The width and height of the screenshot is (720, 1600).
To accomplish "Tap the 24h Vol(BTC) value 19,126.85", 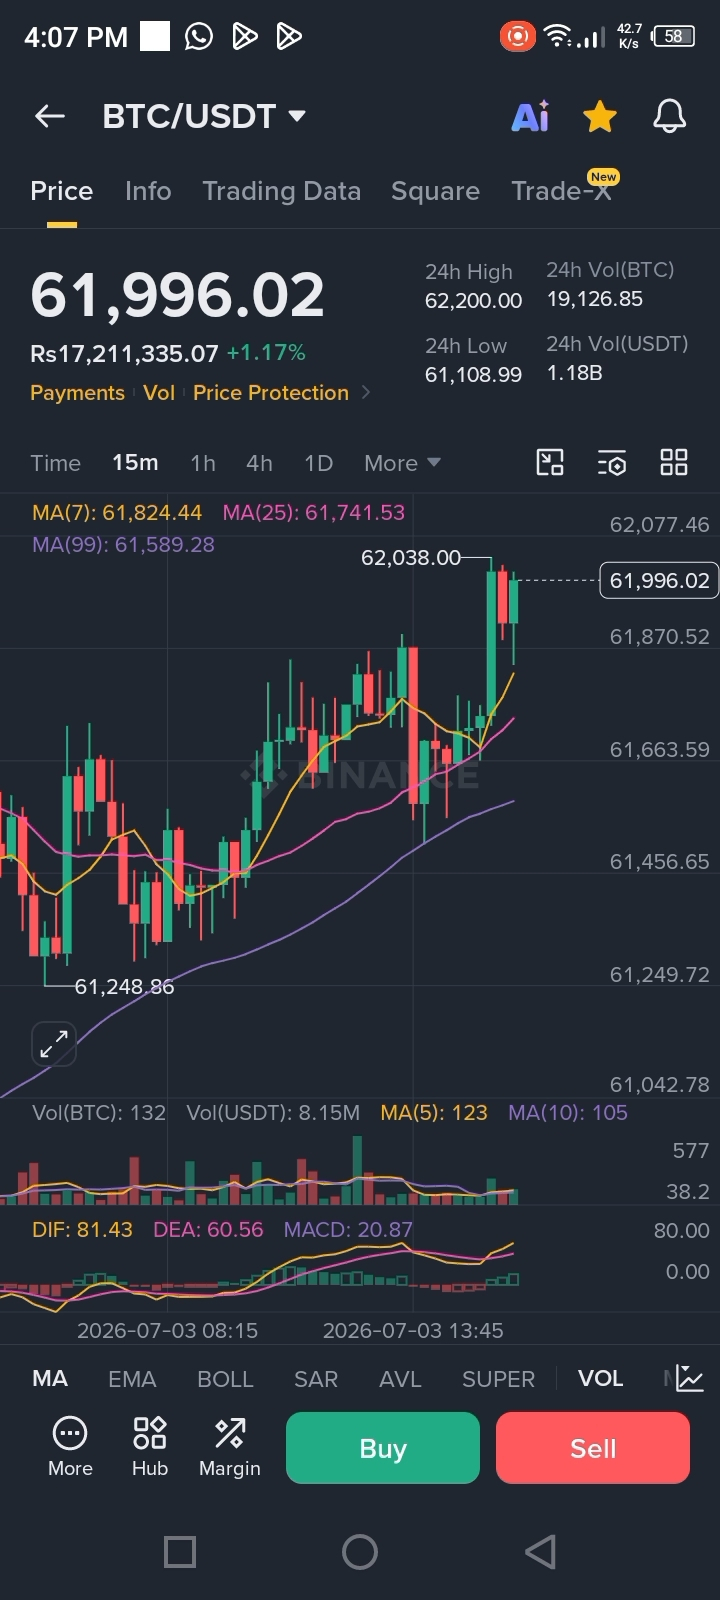I will pyautogui.click(x=595, y=299).
